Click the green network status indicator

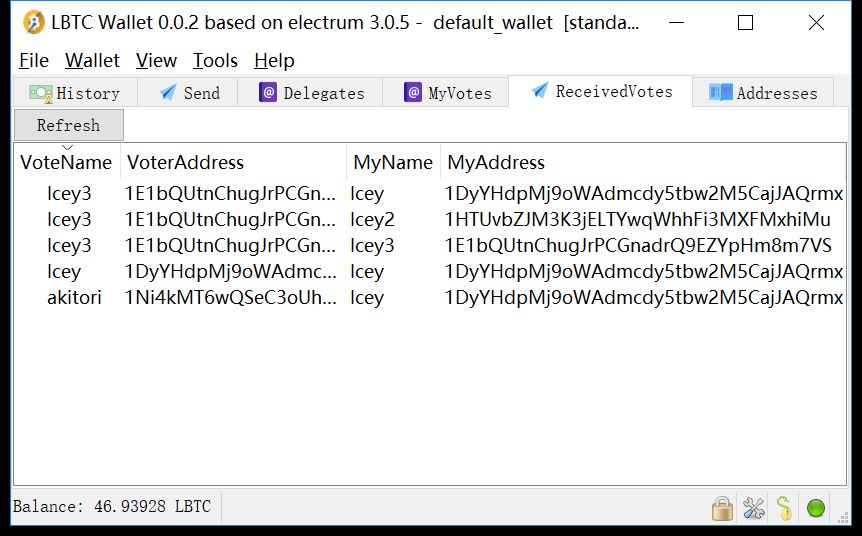[x=816, y=508]
